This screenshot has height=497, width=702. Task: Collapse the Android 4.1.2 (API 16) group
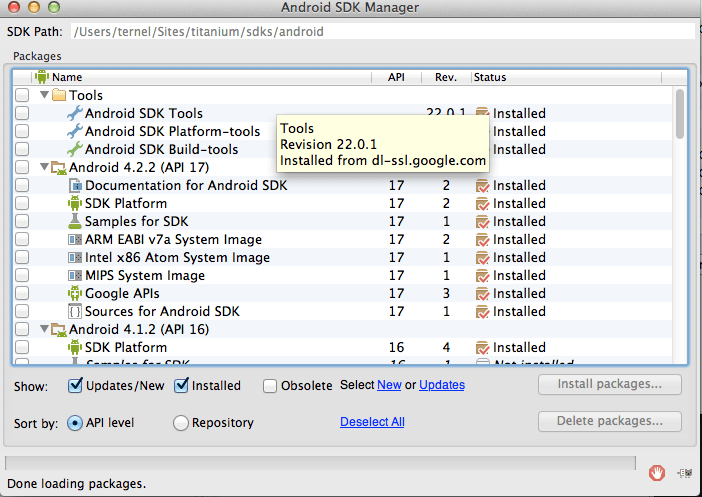coord(44,330)
